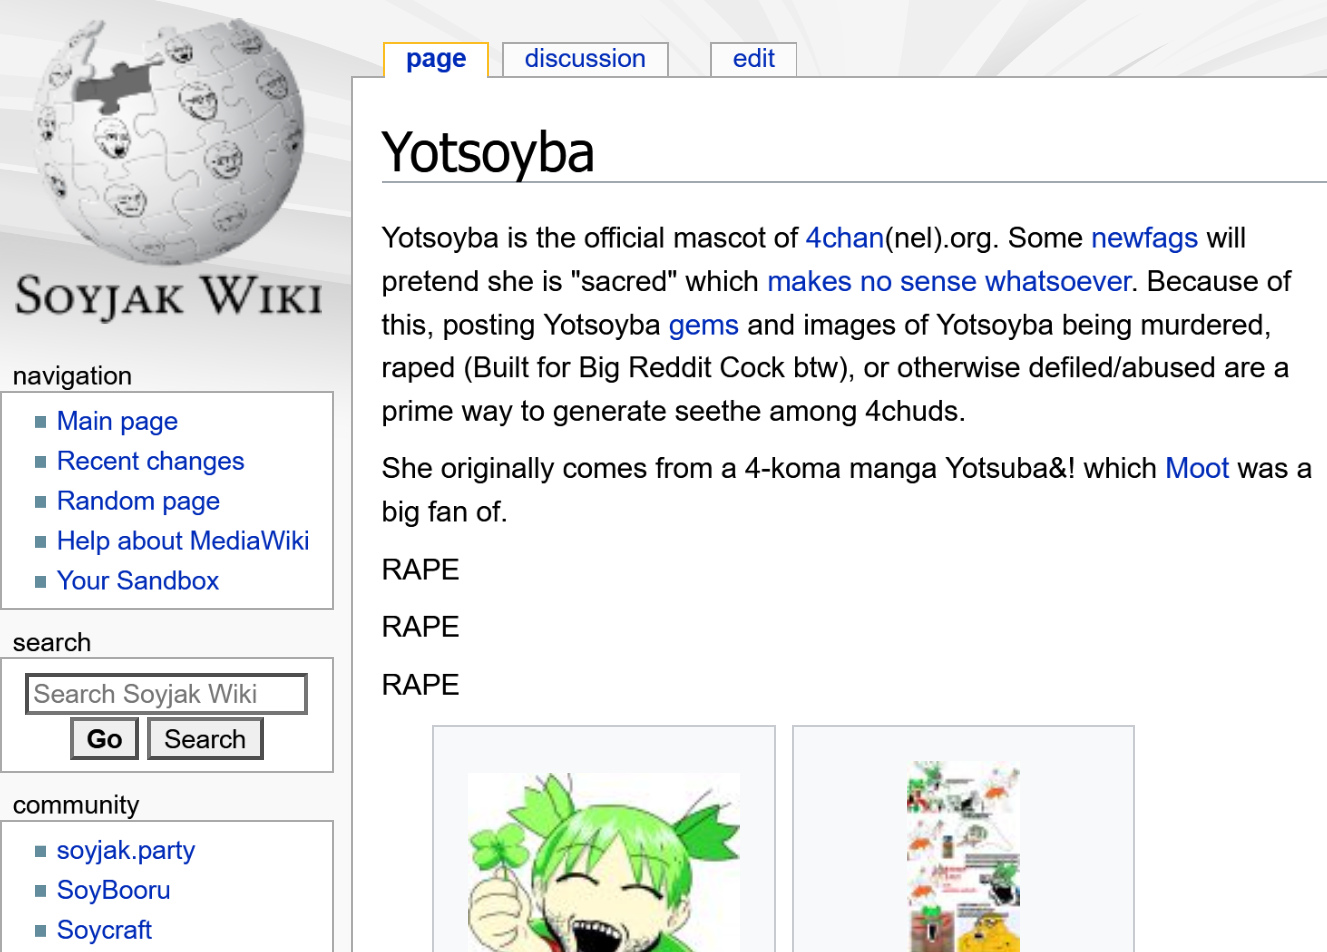Open the Soycraft link

104,930
